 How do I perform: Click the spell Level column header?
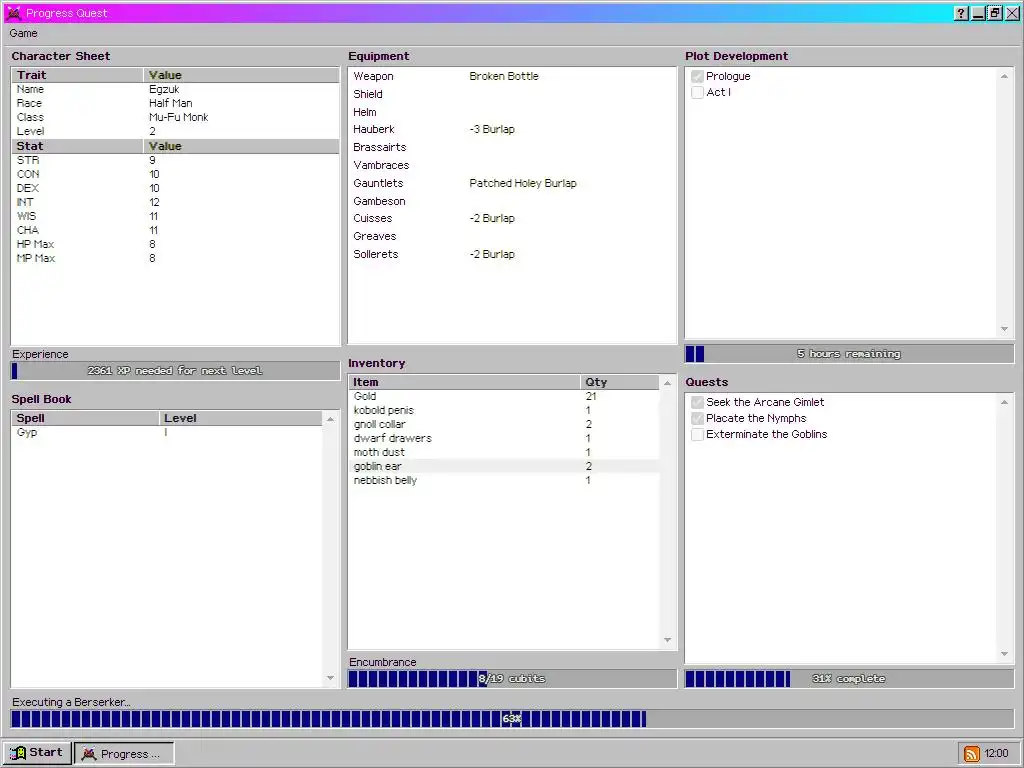[x=240, y=419]
